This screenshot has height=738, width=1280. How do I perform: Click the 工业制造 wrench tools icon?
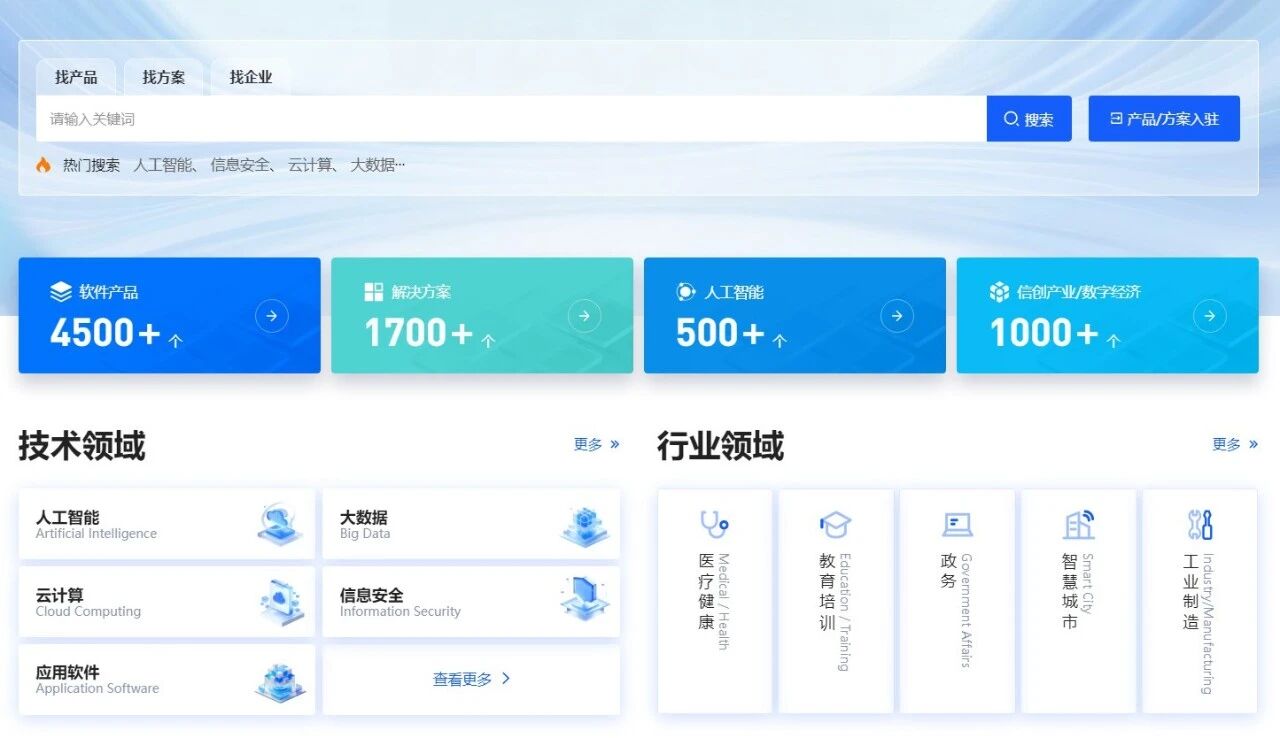(x=1199, y=524)
